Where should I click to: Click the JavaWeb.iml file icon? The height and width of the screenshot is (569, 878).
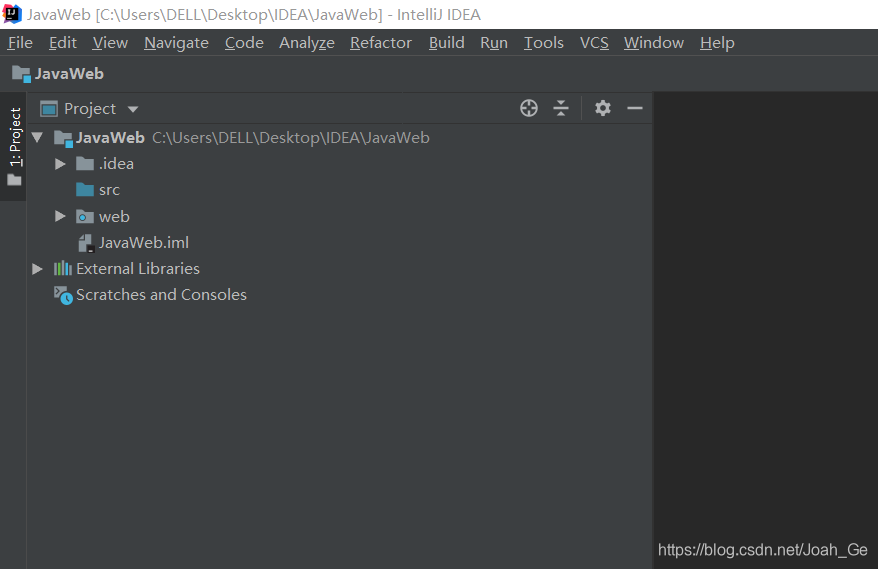(x=86, y=243)
